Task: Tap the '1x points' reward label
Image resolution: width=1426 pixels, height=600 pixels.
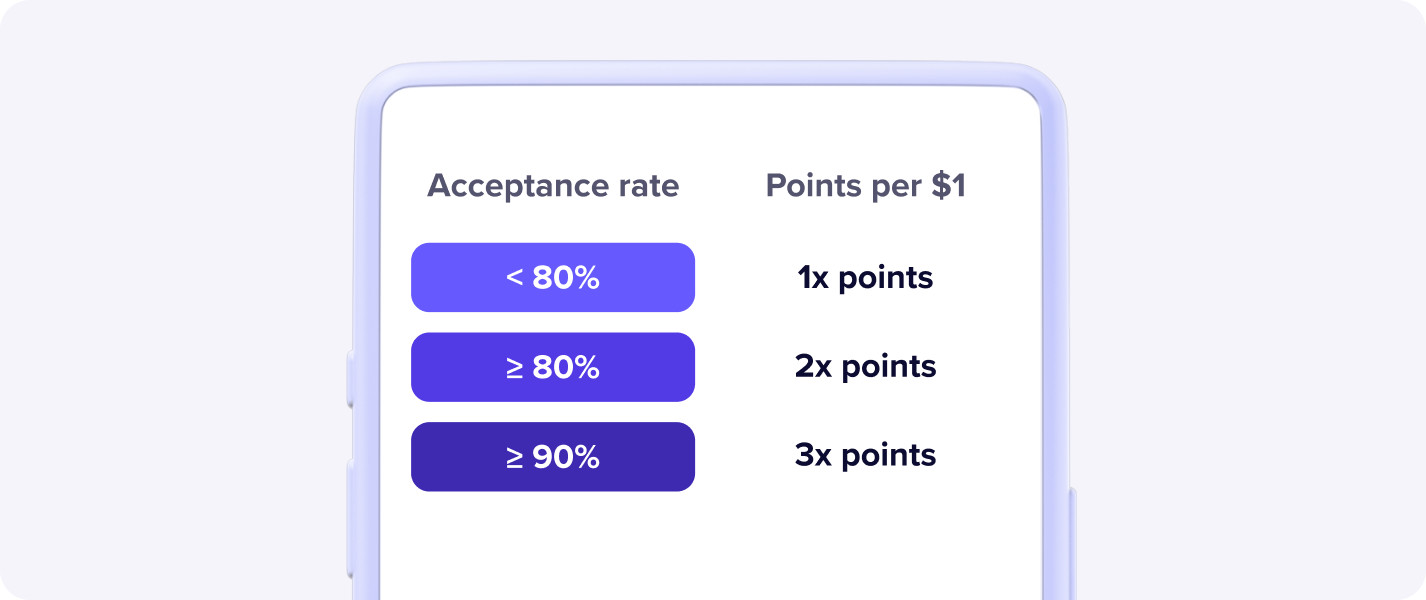Action: pos(866,277)
